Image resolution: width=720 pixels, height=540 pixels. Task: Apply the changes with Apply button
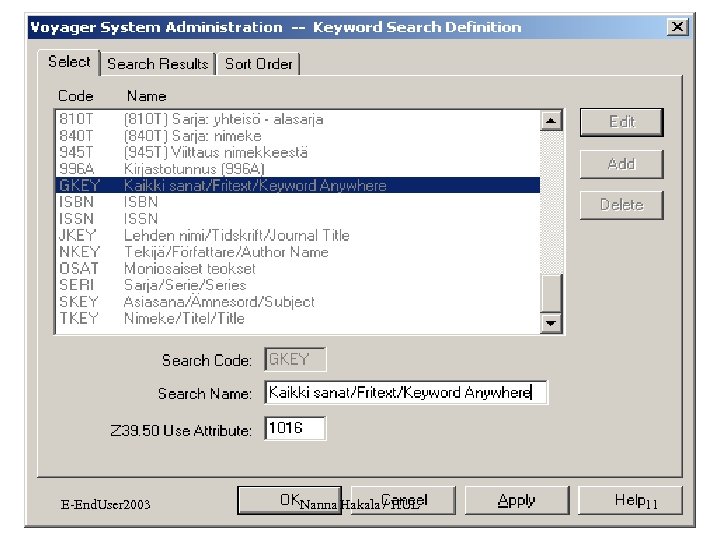(517, 500)
